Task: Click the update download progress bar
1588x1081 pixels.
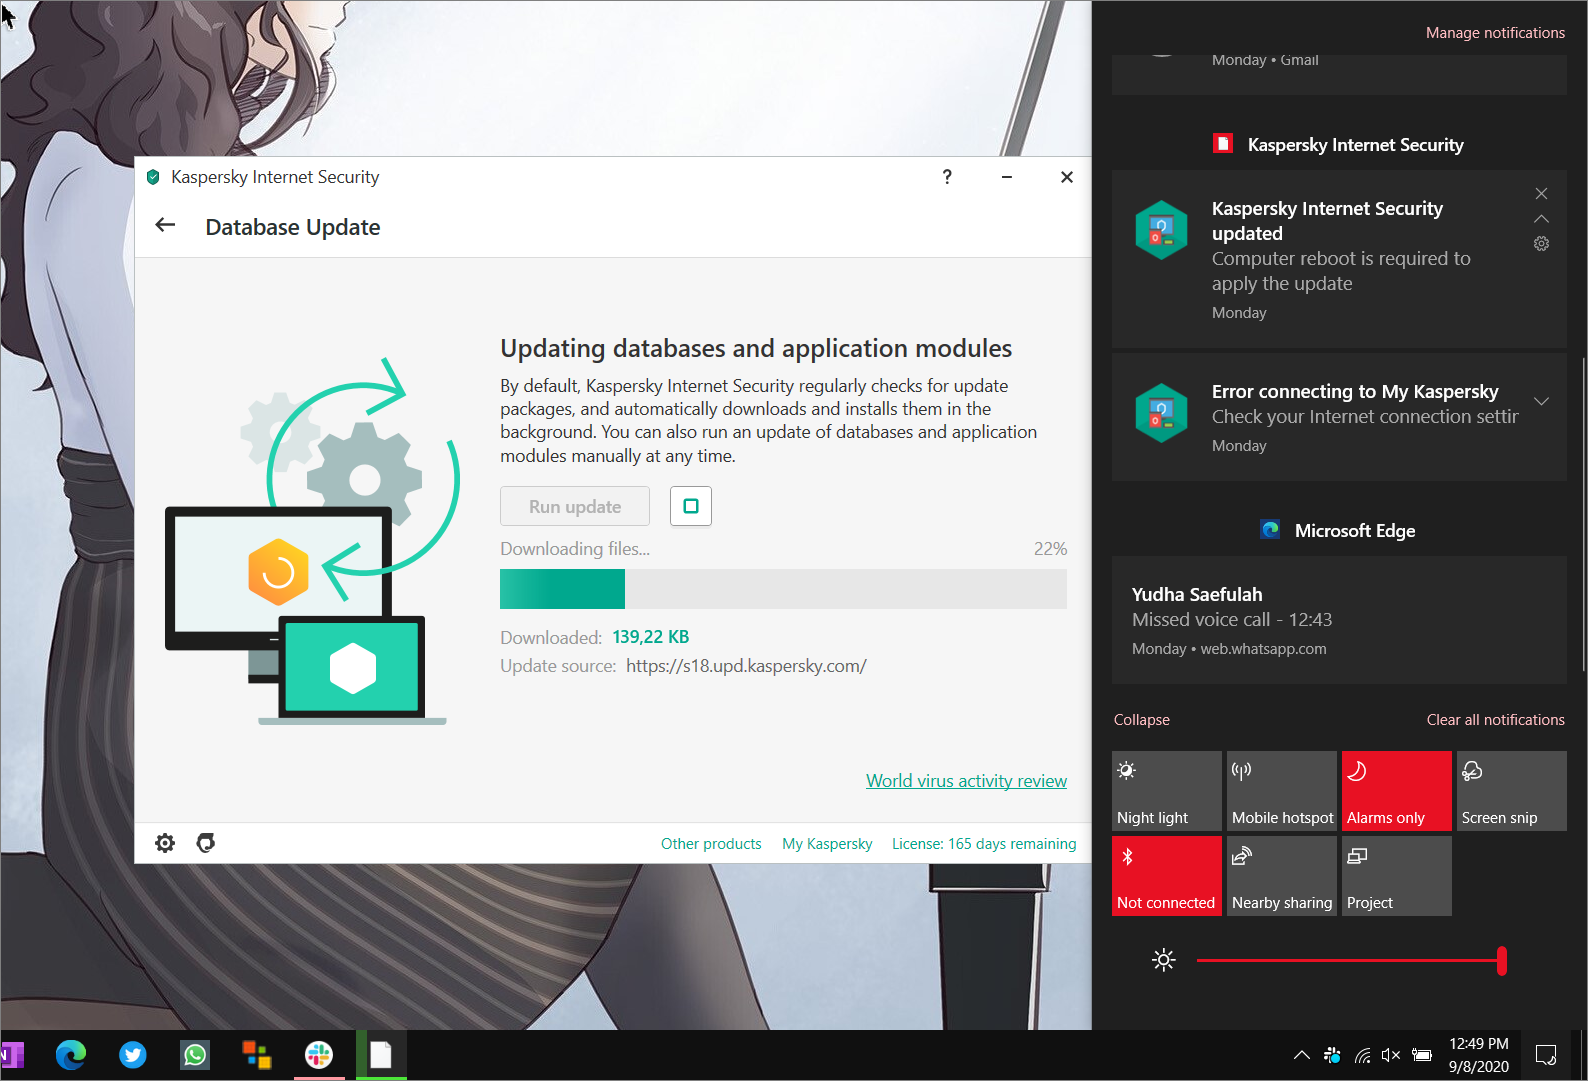Action: (x=783, y=589)
